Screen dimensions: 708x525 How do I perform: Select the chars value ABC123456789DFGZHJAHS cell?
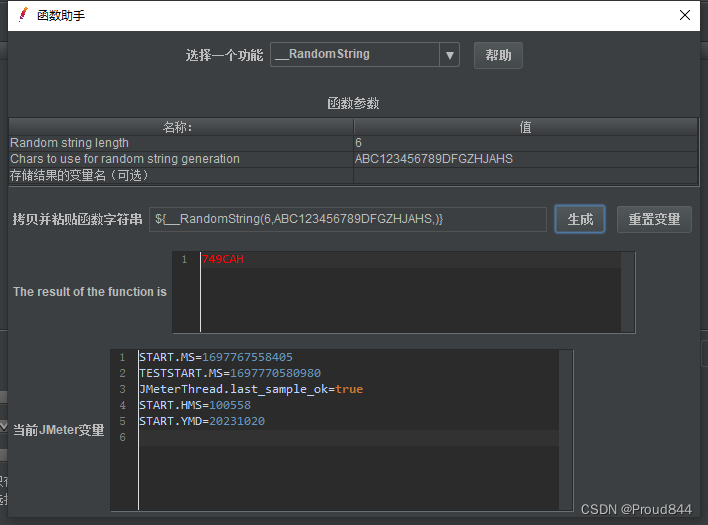(526, 159)
